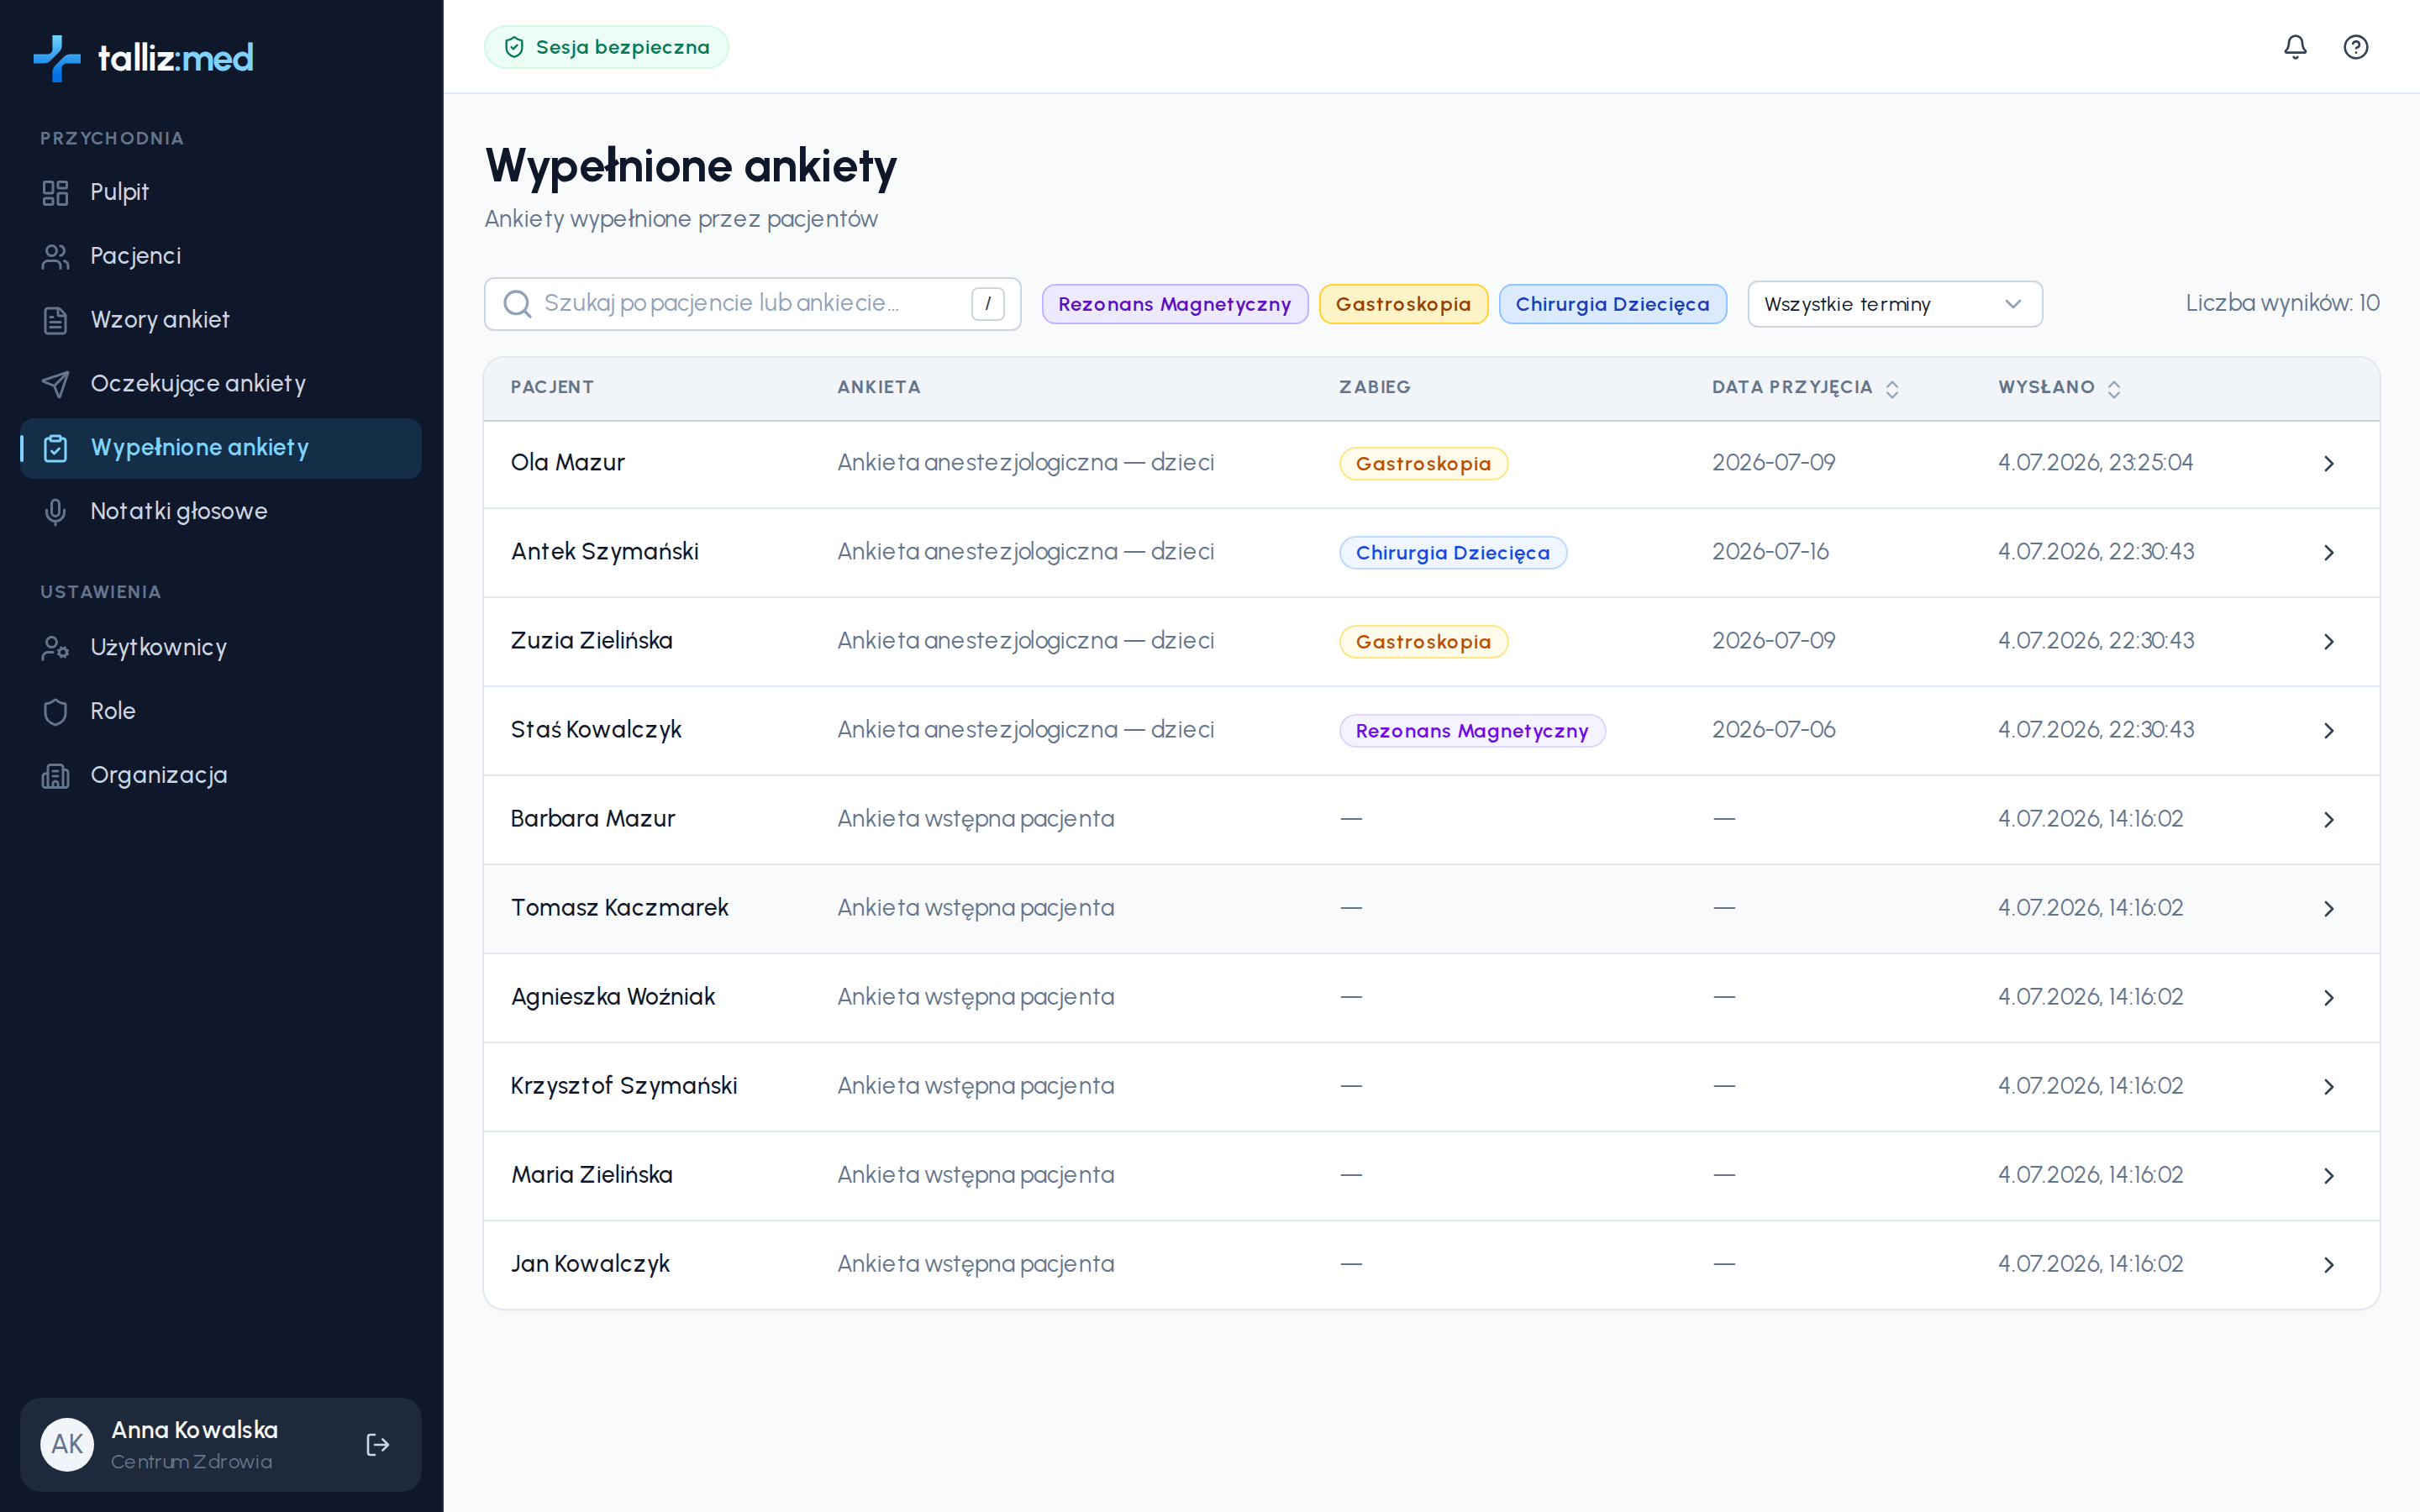This screenshot has width=2420, height=1512.
Task: Open Ola Mazur row chevron
Action: (2329, 464)
